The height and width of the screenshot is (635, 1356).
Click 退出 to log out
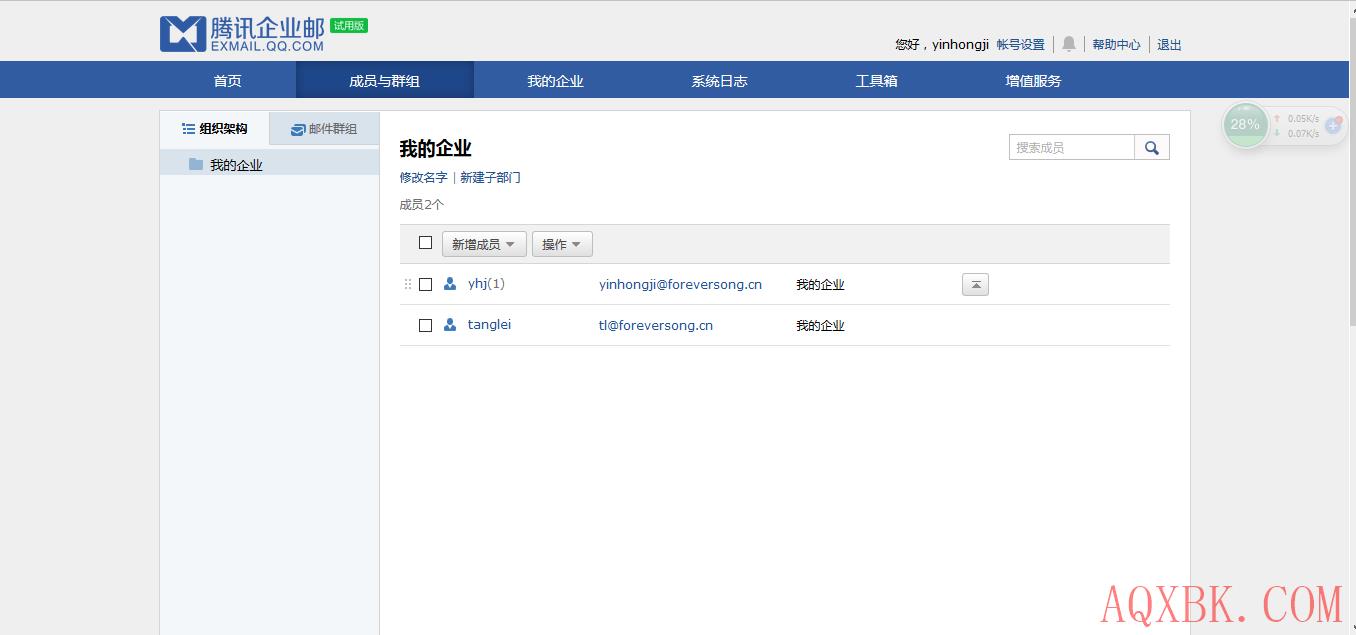1169,44
